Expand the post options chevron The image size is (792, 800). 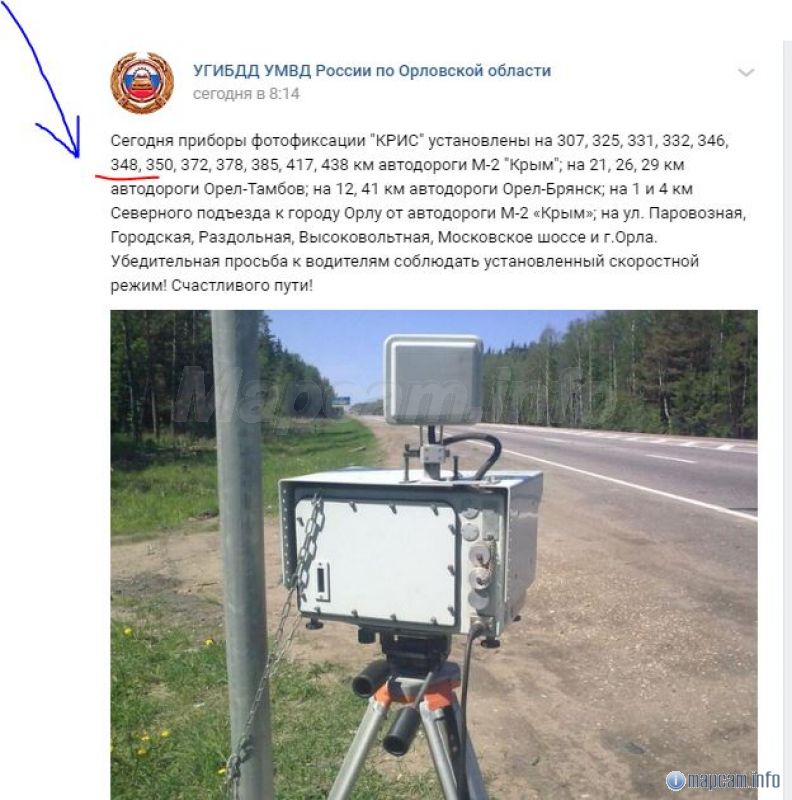746,72
